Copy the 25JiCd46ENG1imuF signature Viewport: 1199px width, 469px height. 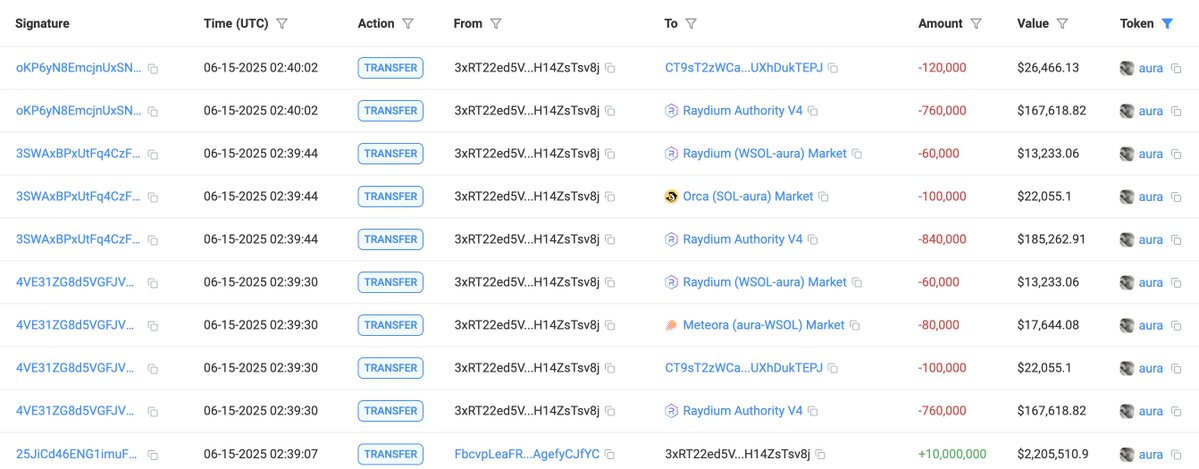coord(153,454)
